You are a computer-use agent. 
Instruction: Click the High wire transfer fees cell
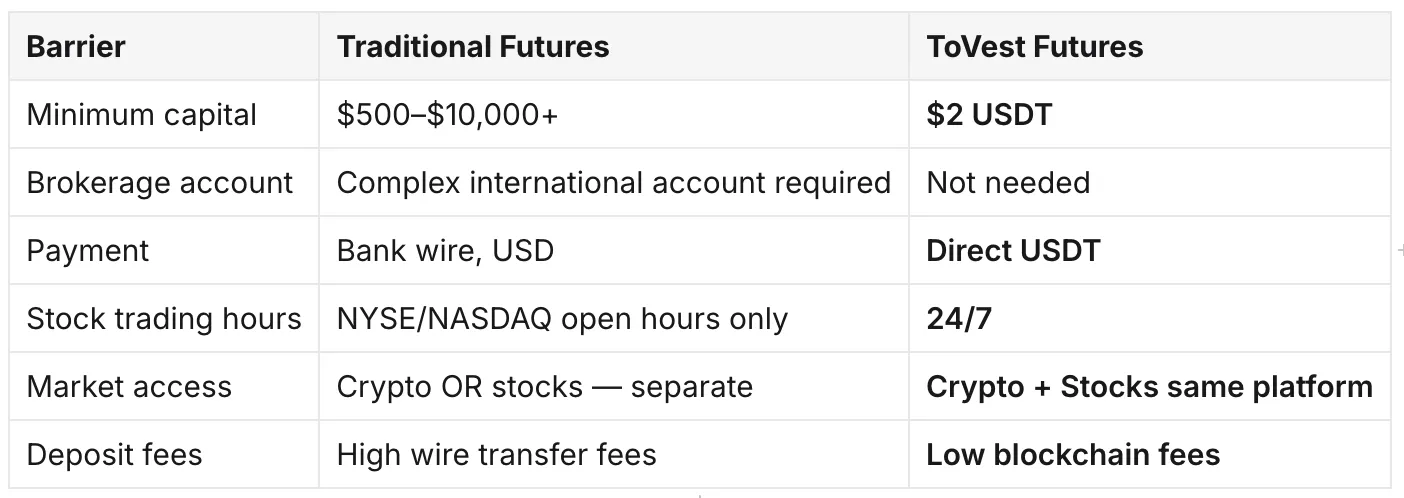(x=497, y=454)
